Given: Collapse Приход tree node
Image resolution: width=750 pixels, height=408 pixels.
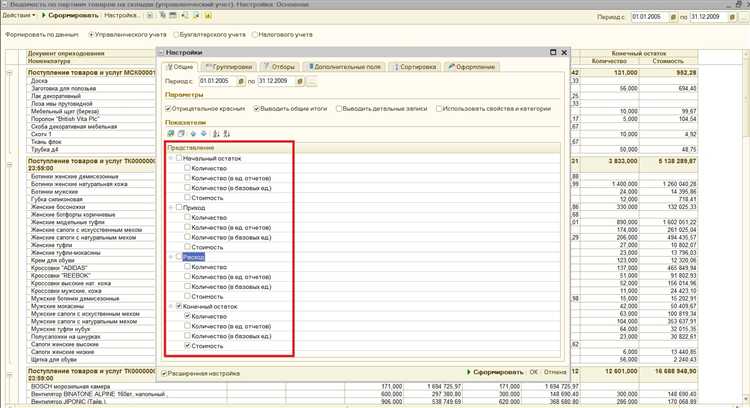Looking at the screenshot, I should tap(171, 207).
